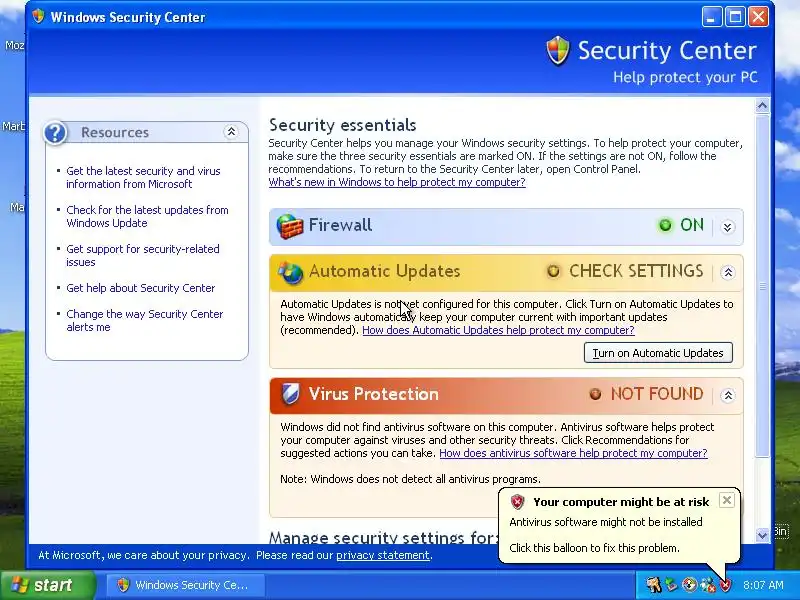
Task: Turn on Automatic Updates
Action: (658, 353)
